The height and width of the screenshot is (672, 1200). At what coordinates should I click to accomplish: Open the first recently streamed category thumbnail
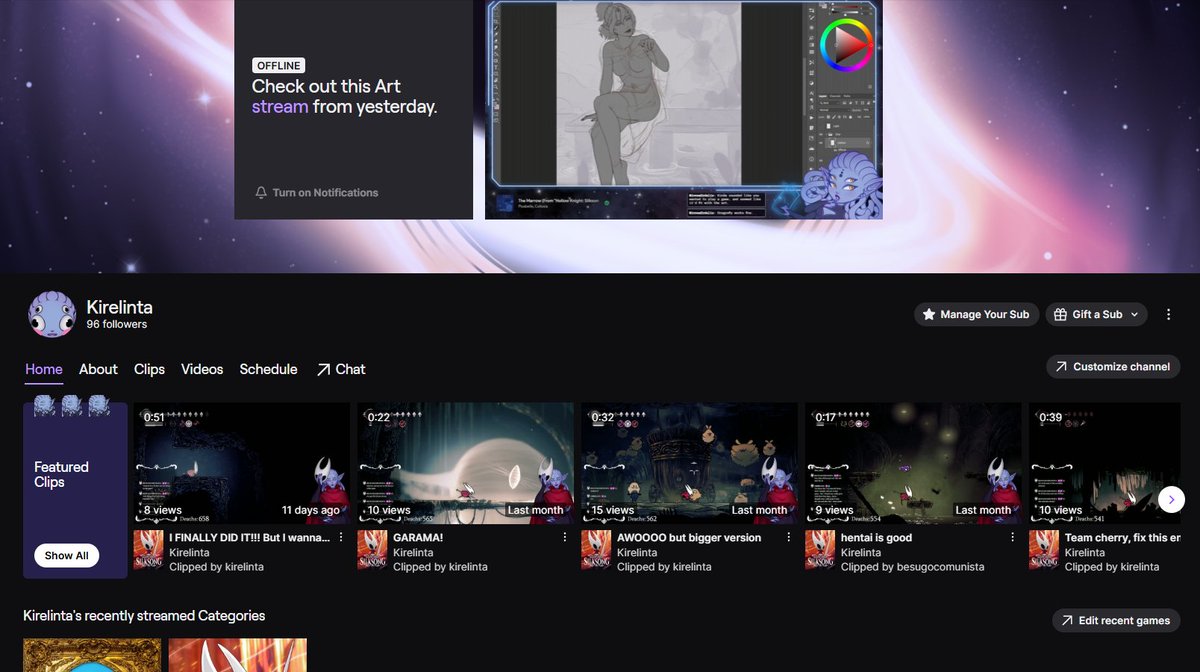[x=92, y=655]
